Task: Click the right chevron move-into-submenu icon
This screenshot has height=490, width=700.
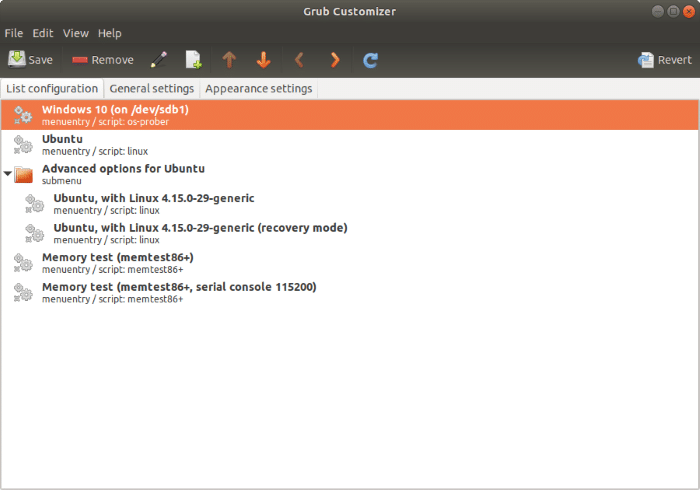Action: pyautogui.click(x=335, y=60)
